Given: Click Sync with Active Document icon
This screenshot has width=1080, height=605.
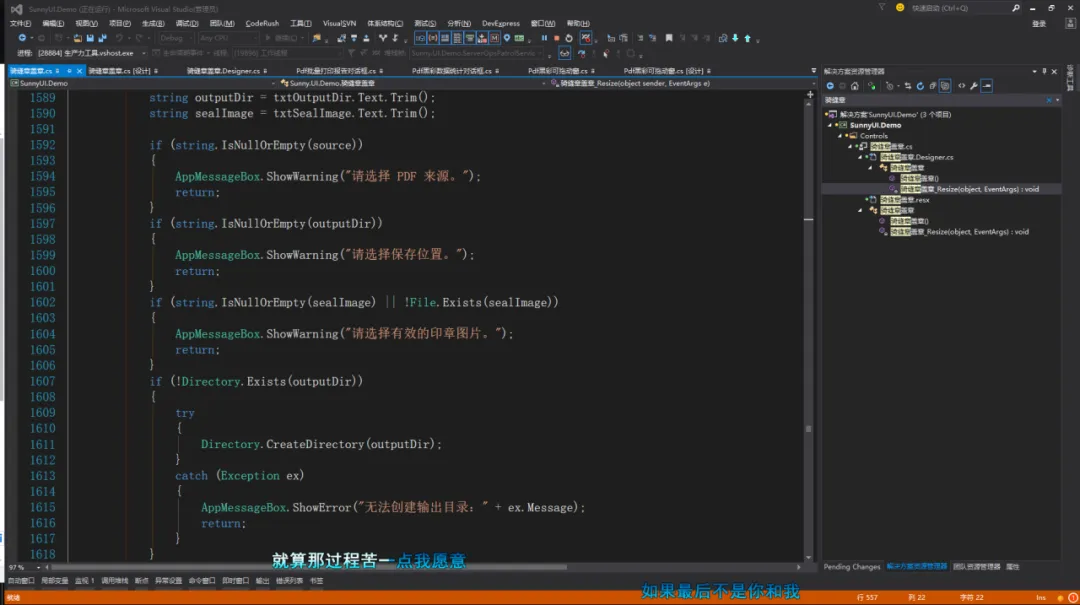Looking at the screenshot, I should pos(908,86).
